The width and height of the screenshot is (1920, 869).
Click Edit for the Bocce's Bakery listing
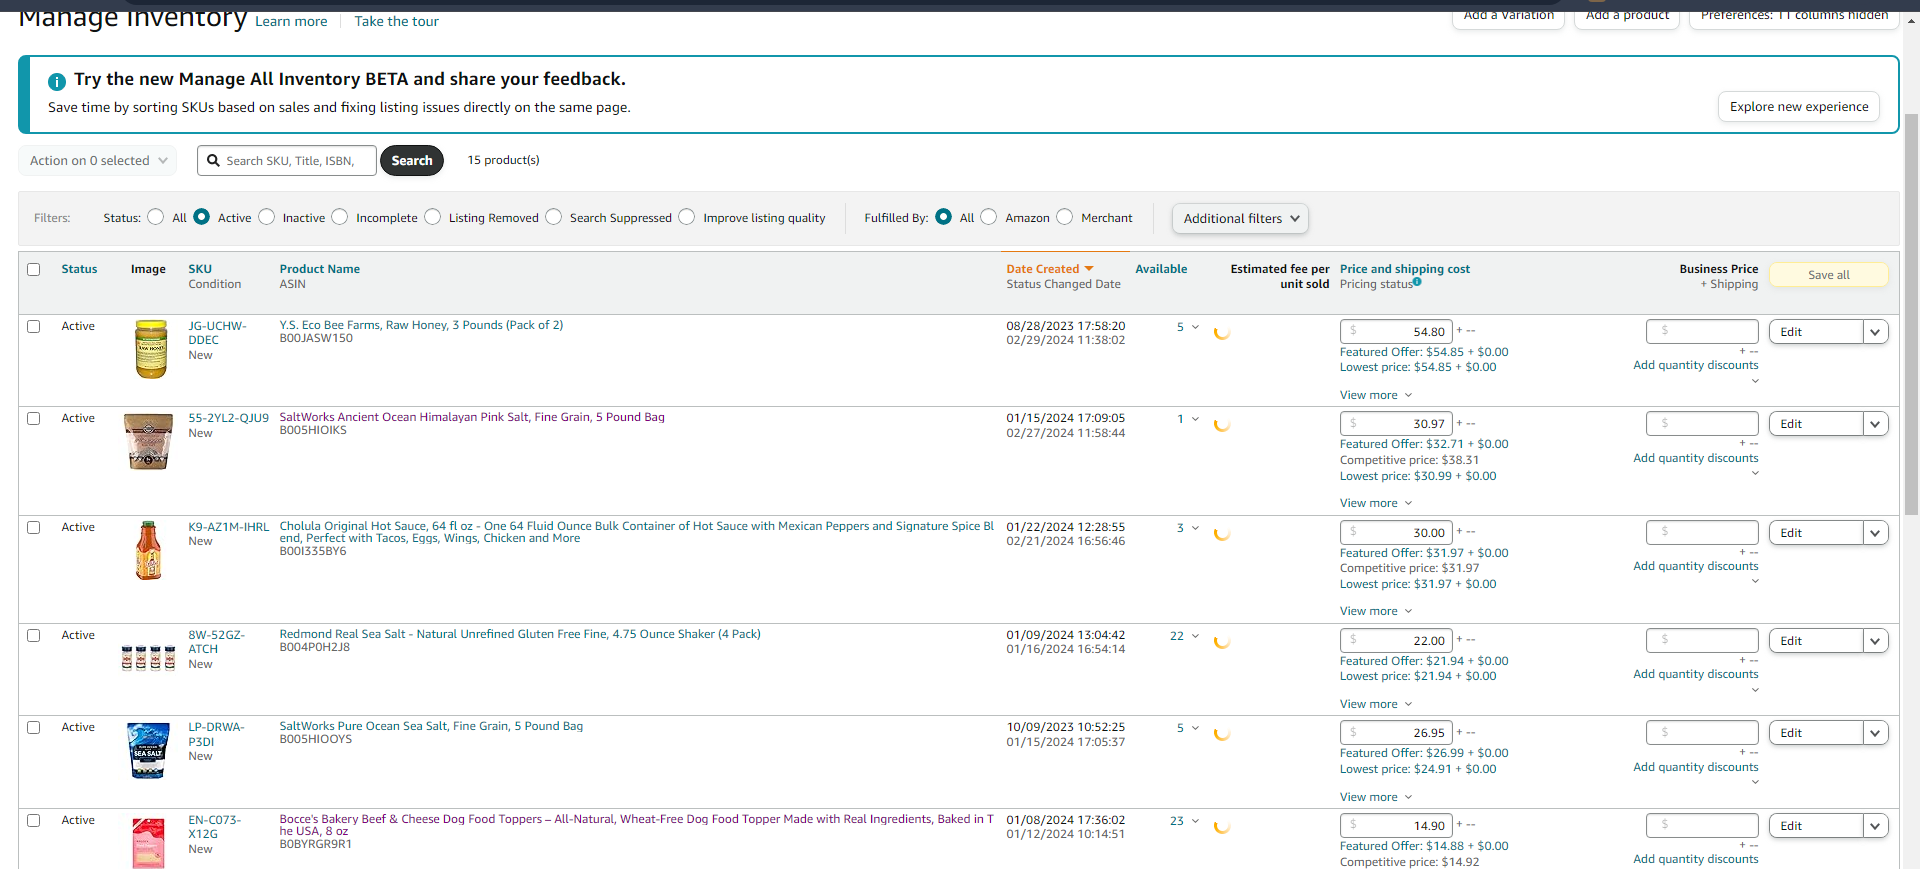coord(1816,826)
